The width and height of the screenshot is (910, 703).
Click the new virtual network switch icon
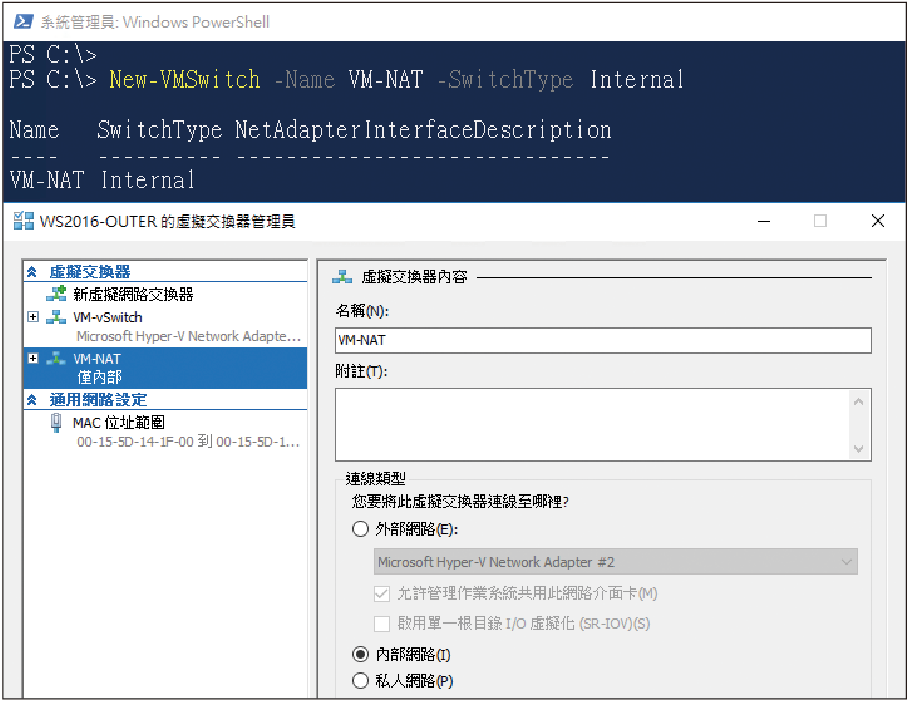click(56, 294)
